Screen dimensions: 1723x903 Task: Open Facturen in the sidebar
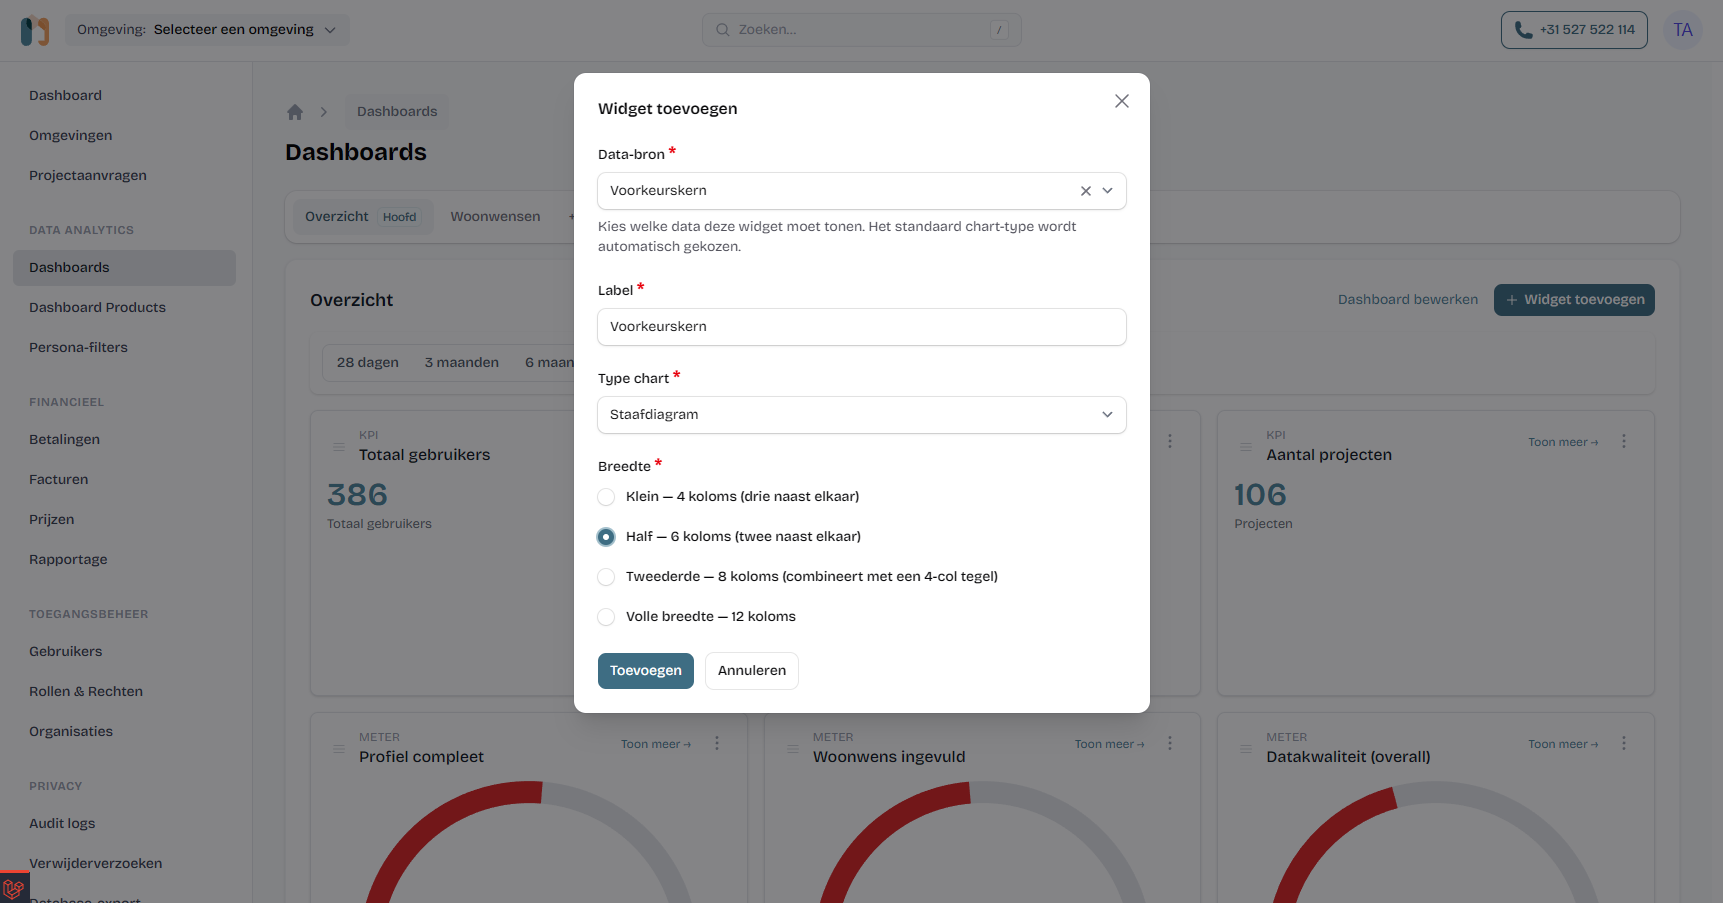coord(59,480)
